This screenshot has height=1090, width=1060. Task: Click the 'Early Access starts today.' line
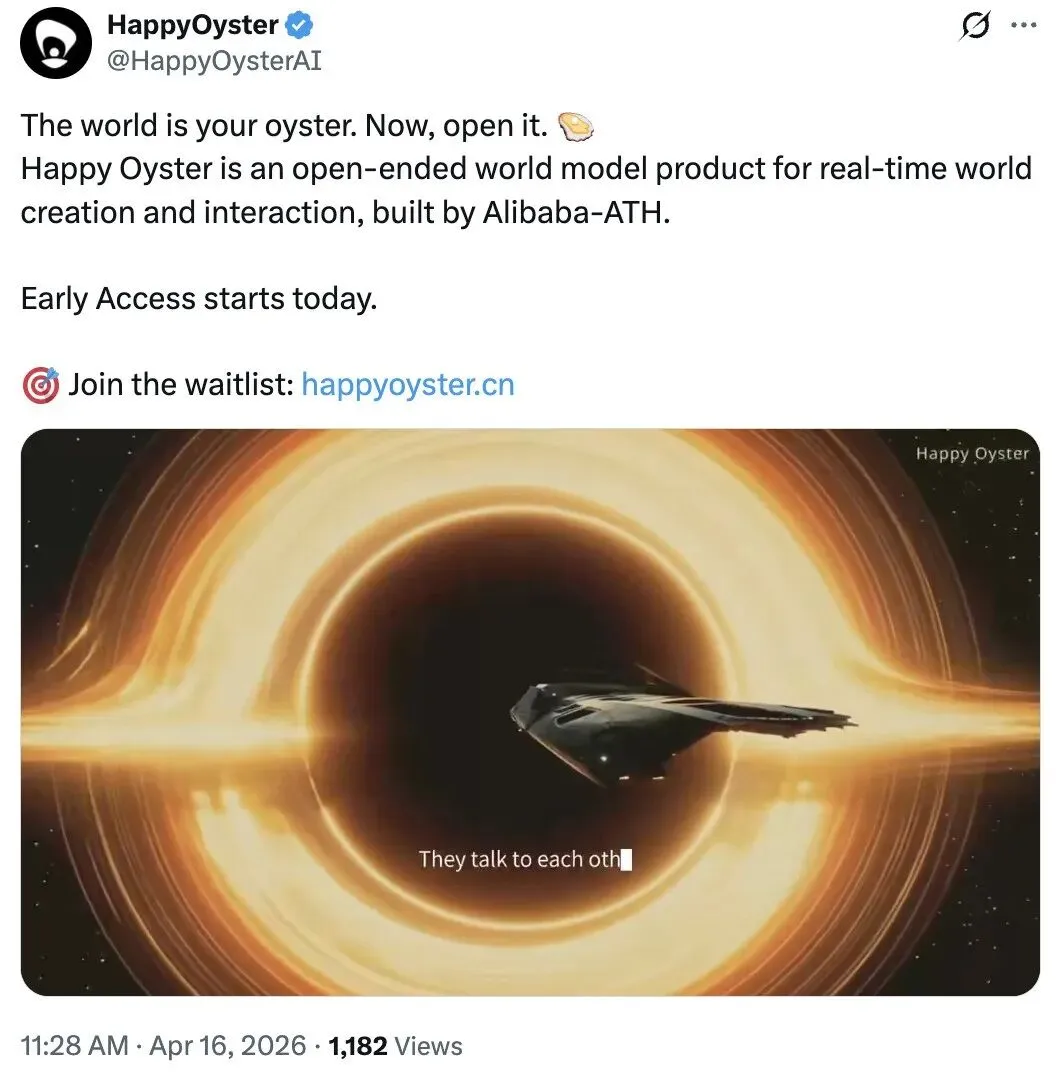pos(199,299)
